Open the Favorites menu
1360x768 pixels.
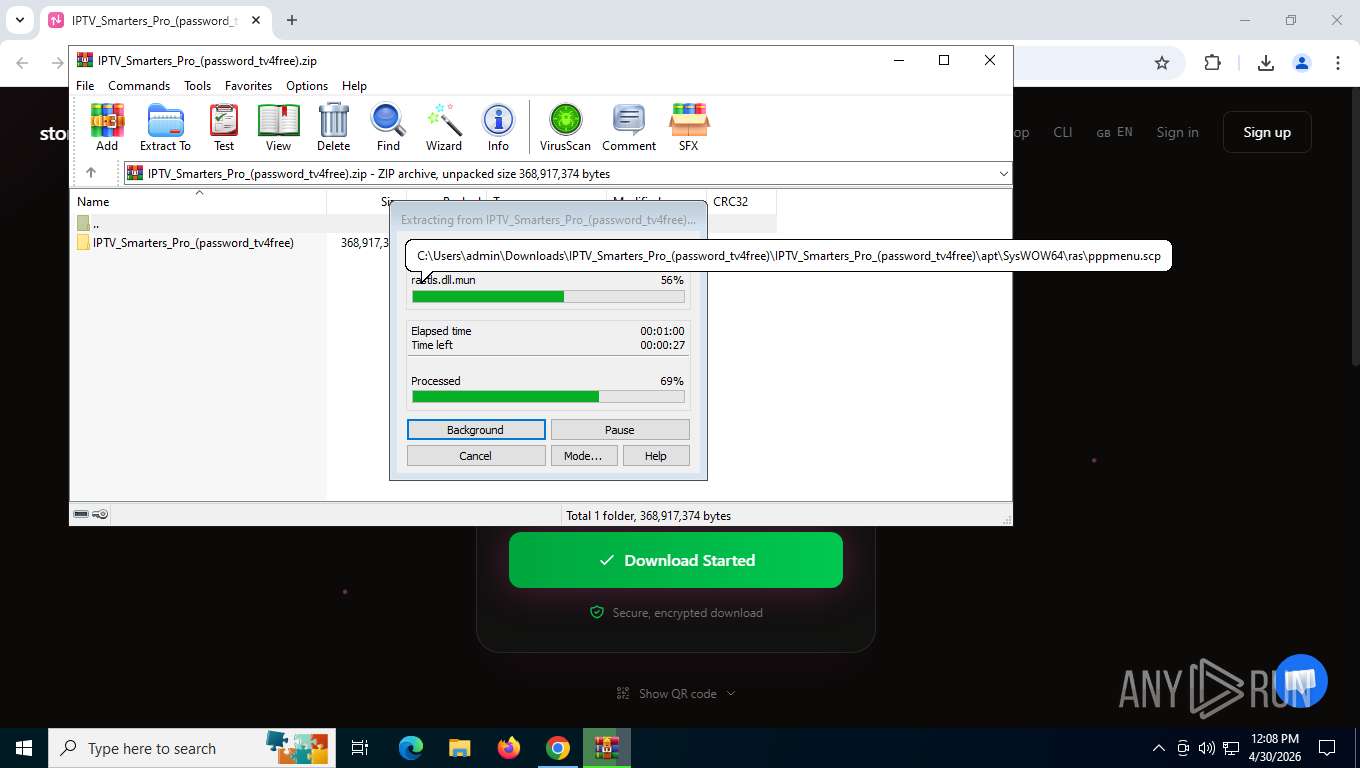pos(248,86)
